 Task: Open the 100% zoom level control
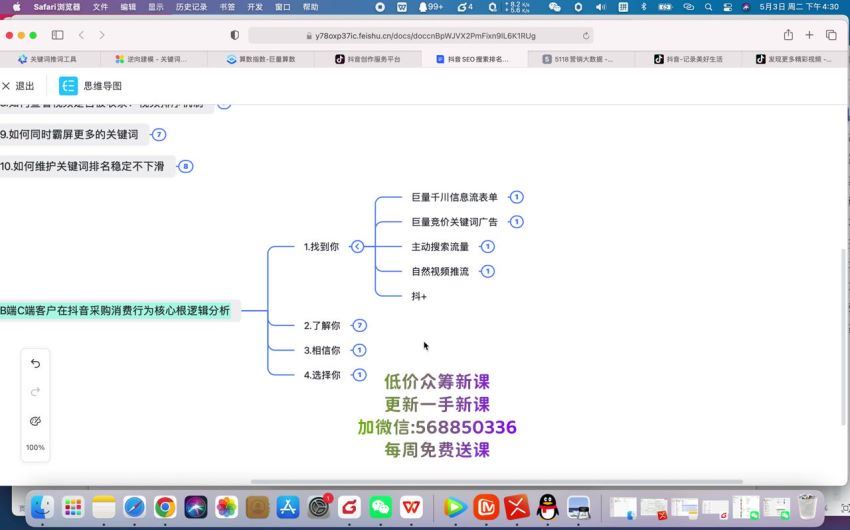(35, 448)
